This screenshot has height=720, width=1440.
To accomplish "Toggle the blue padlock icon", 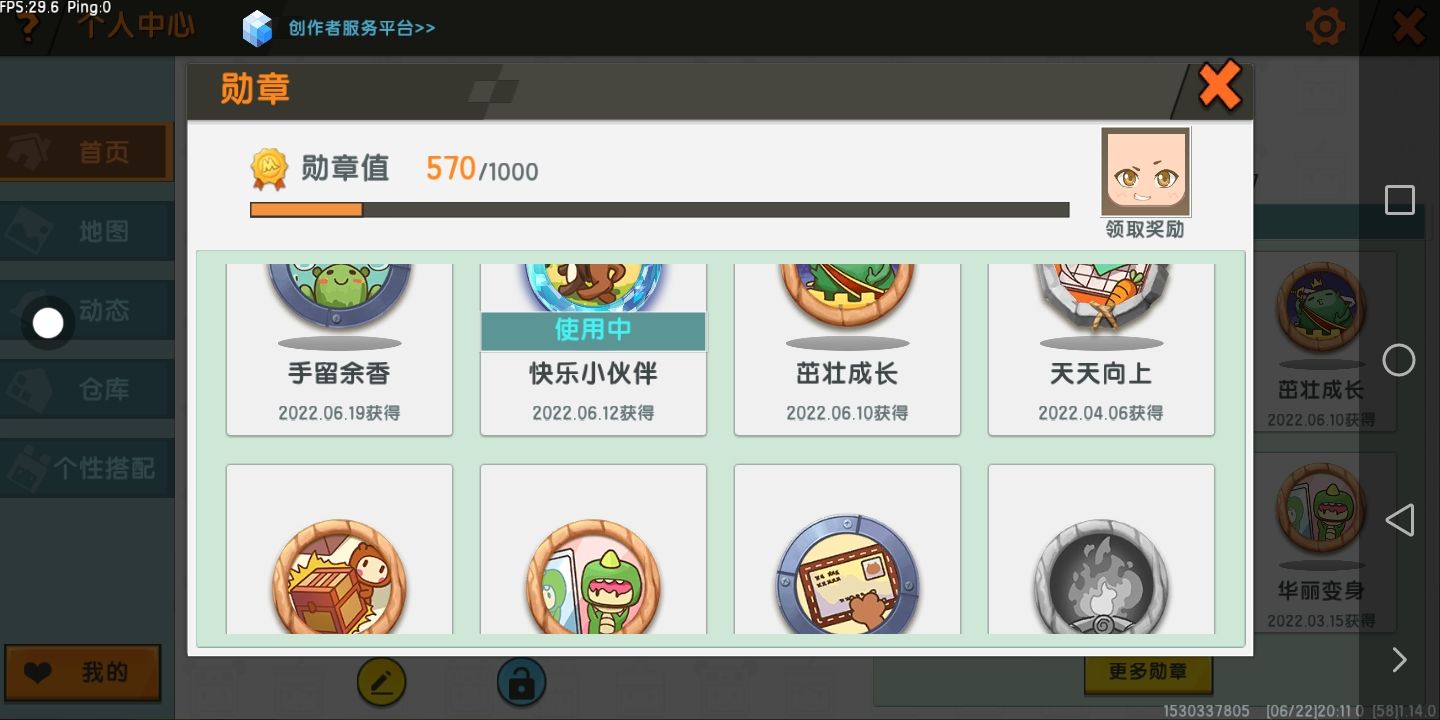I will coord(521,683).
